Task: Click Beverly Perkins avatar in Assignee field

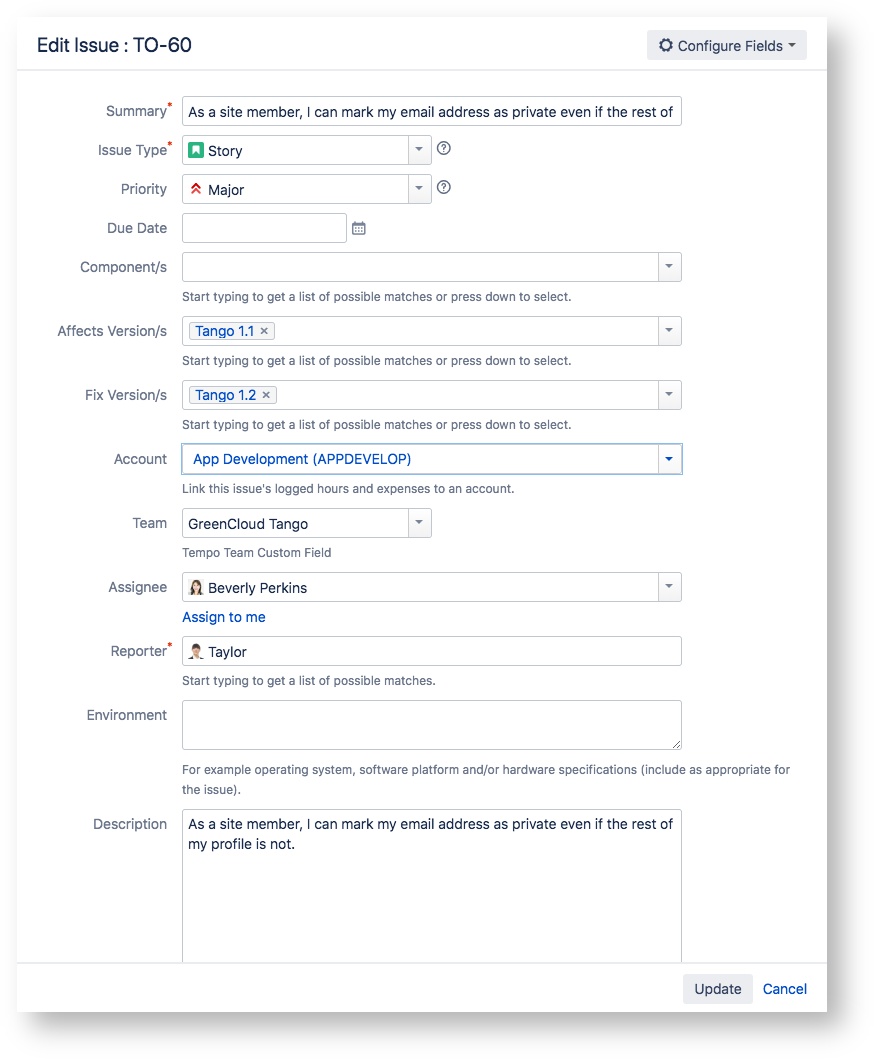Action: pos(197,588)
